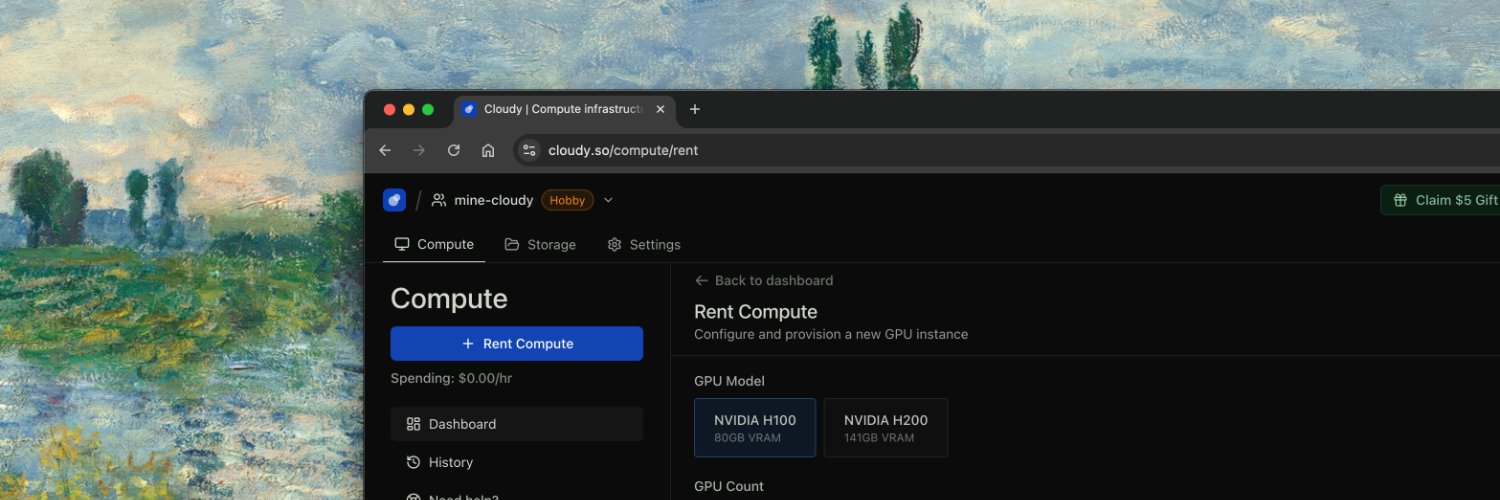Click the browser home icon
1500x500 pixels.
(488, 150)
